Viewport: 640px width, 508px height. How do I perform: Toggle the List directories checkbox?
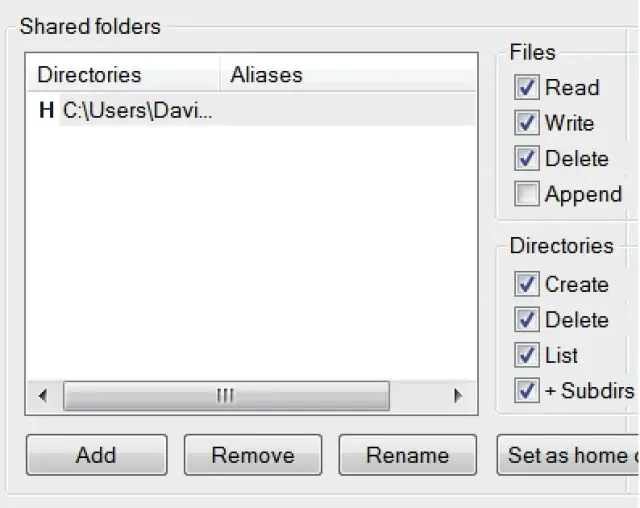click(x=527, y=355)
